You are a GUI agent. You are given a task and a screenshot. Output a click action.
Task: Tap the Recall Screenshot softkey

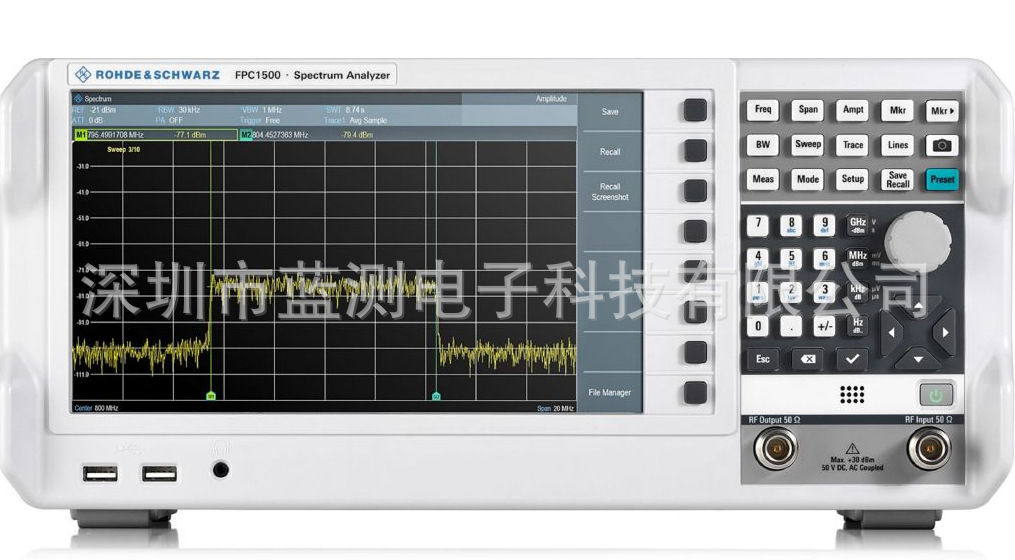click(x=610, y=192)
